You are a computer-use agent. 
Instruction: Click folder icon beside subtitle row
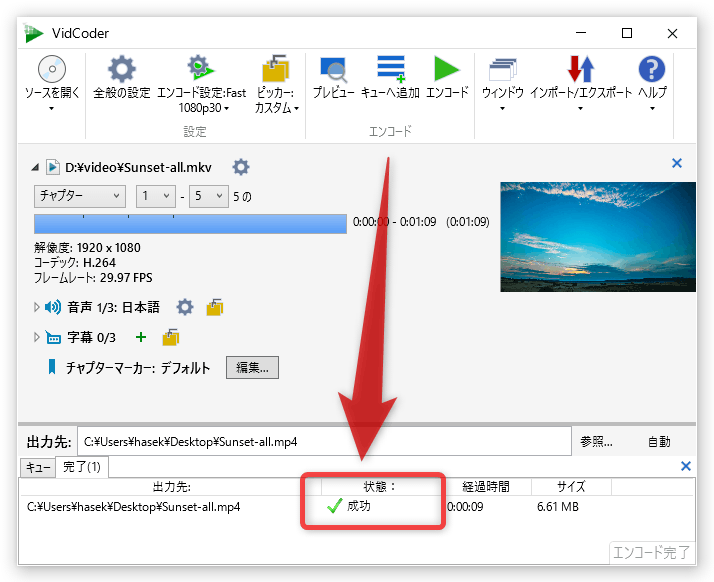pos(171,337)
